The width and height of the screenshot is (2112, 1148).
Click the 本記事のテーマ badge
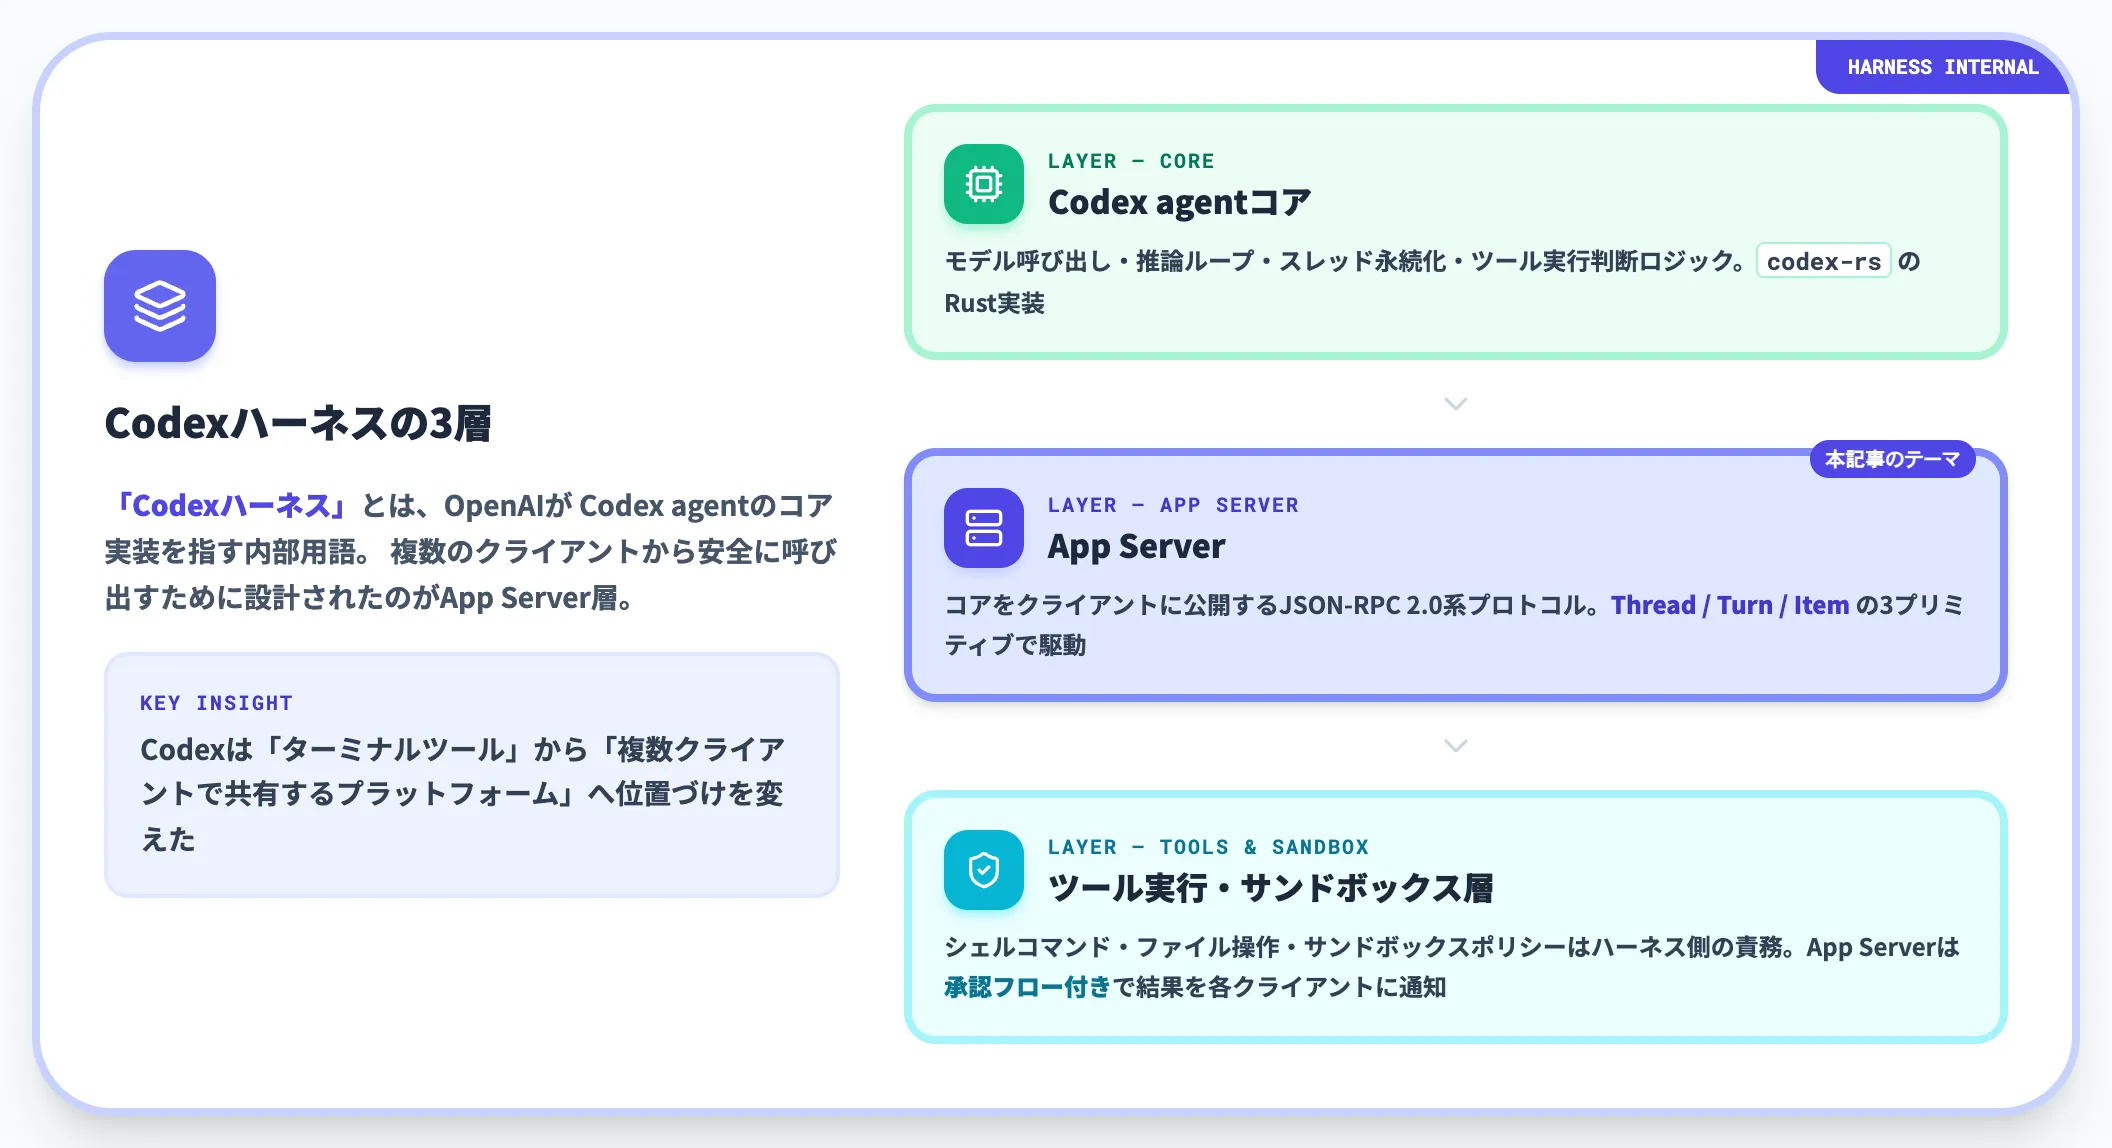(1892, 459)
